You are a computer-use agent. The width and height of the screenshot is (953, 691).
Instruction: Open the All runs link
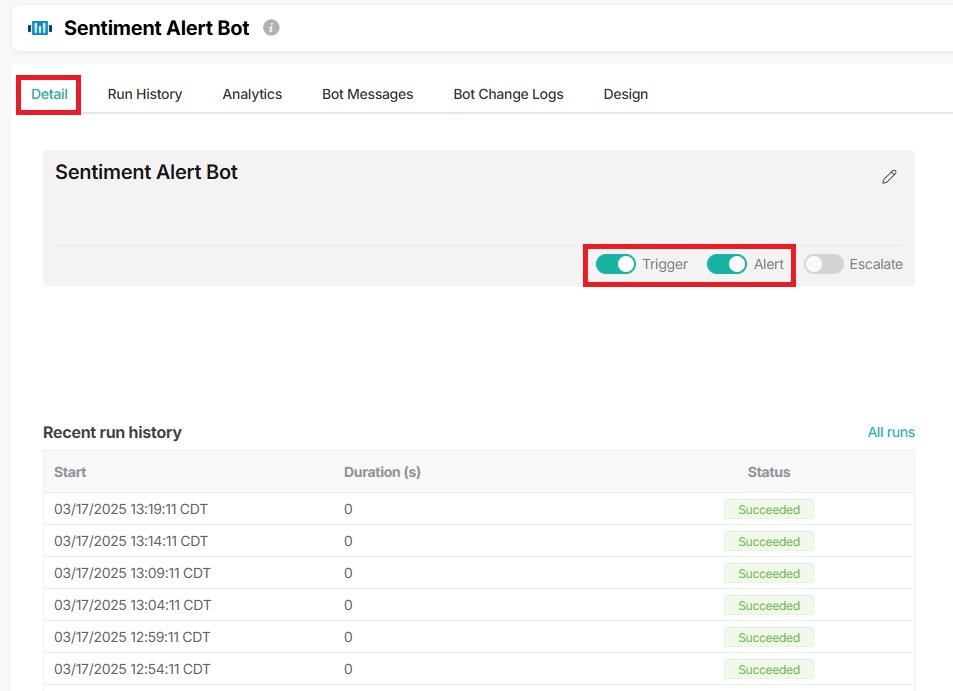point(891,432)
